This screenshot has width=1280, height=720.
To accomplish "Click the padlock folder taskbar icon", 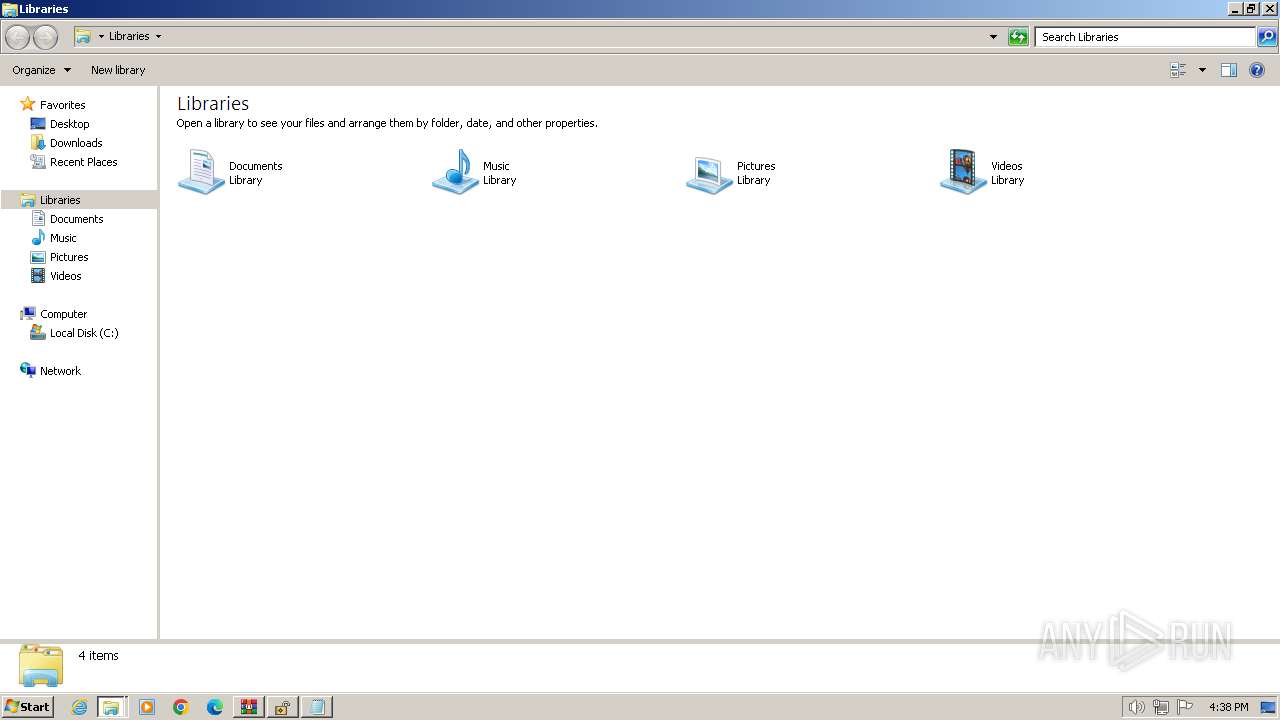I will pyautogui.click(x=282, y=707).
